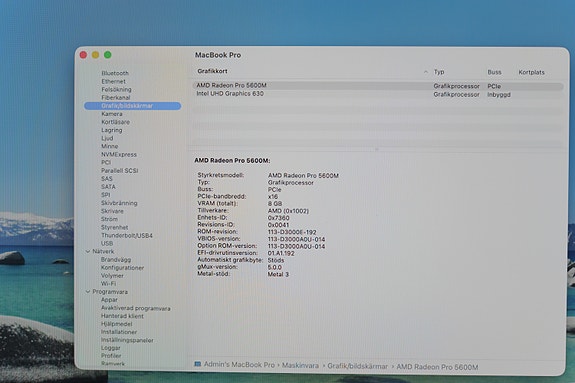Image resolution: width=575 pixels, height=383 pixels.
Task: Open Installationer in the sidebar
Action: point(119,332)
